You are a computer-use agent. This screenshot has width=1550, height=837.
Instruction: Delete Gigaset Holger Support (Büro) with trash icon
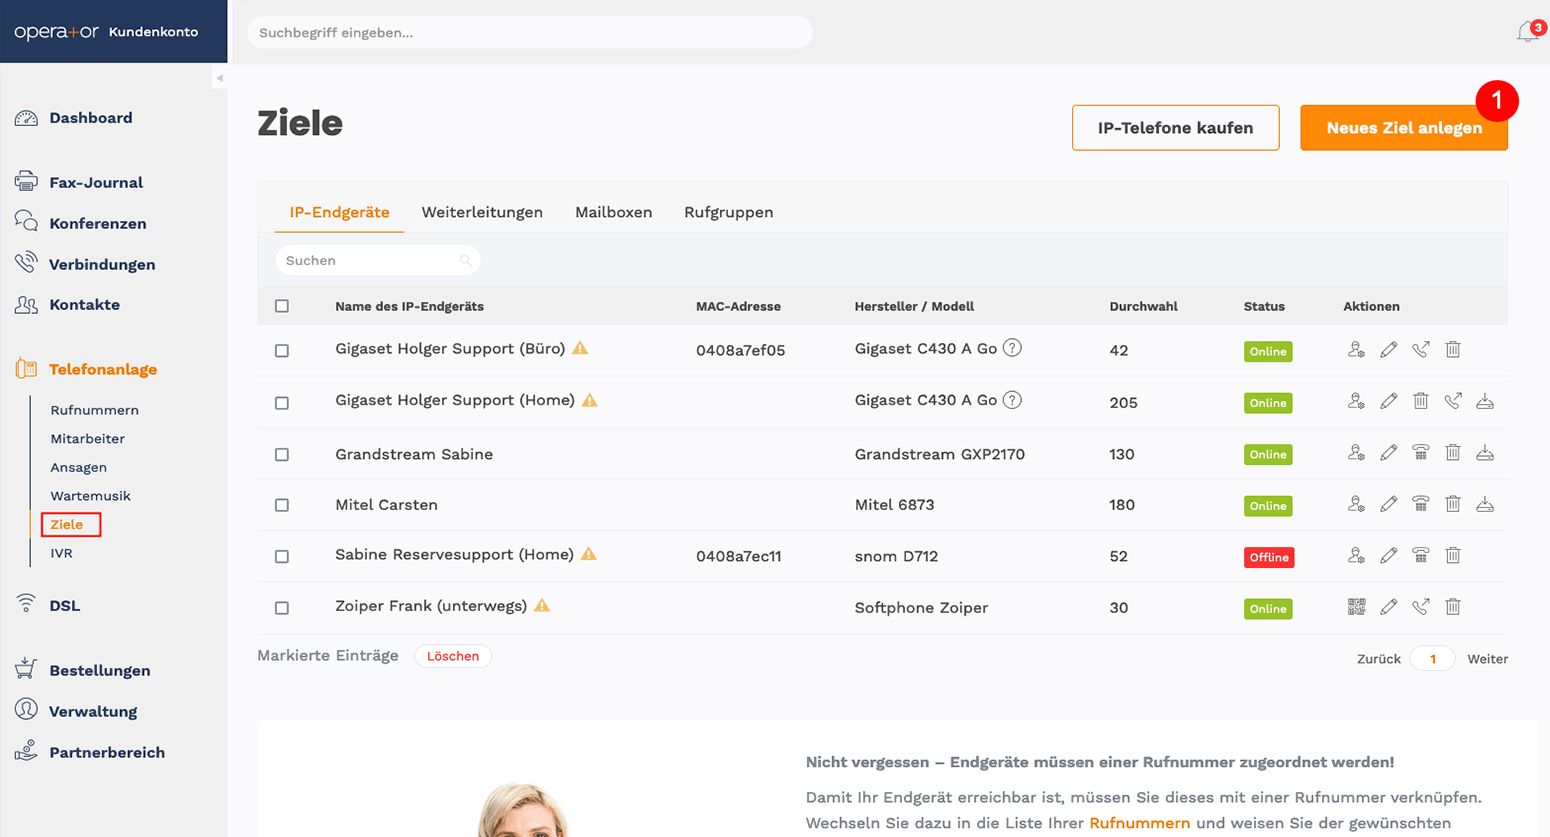[x=1453, y=349]
